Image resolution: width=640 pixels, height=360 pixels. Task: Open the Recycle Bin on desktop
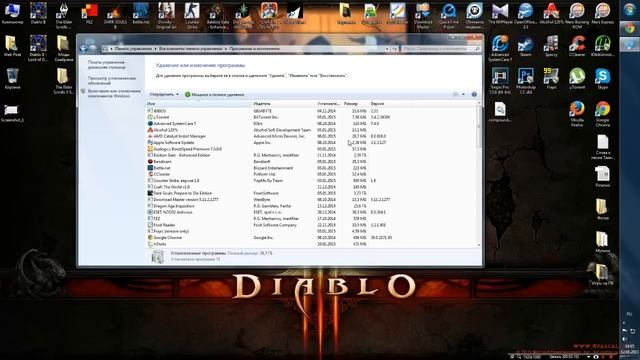12,79
